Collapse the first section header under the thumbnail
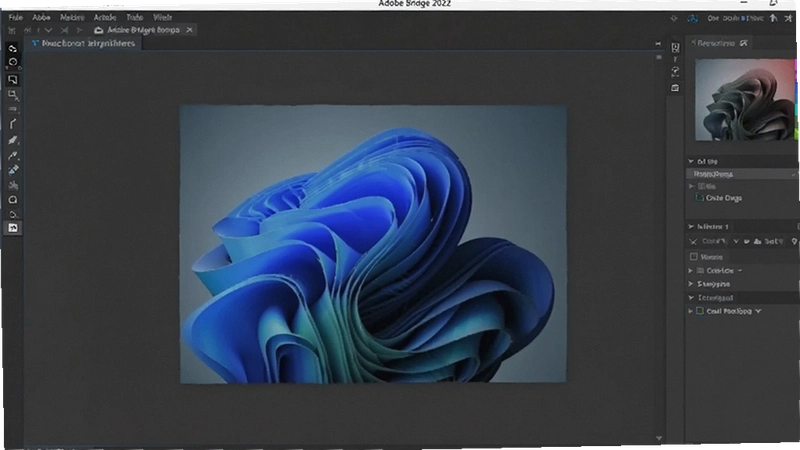The width and height of the screenshot is (800, 450). click(x=691, y=161)
